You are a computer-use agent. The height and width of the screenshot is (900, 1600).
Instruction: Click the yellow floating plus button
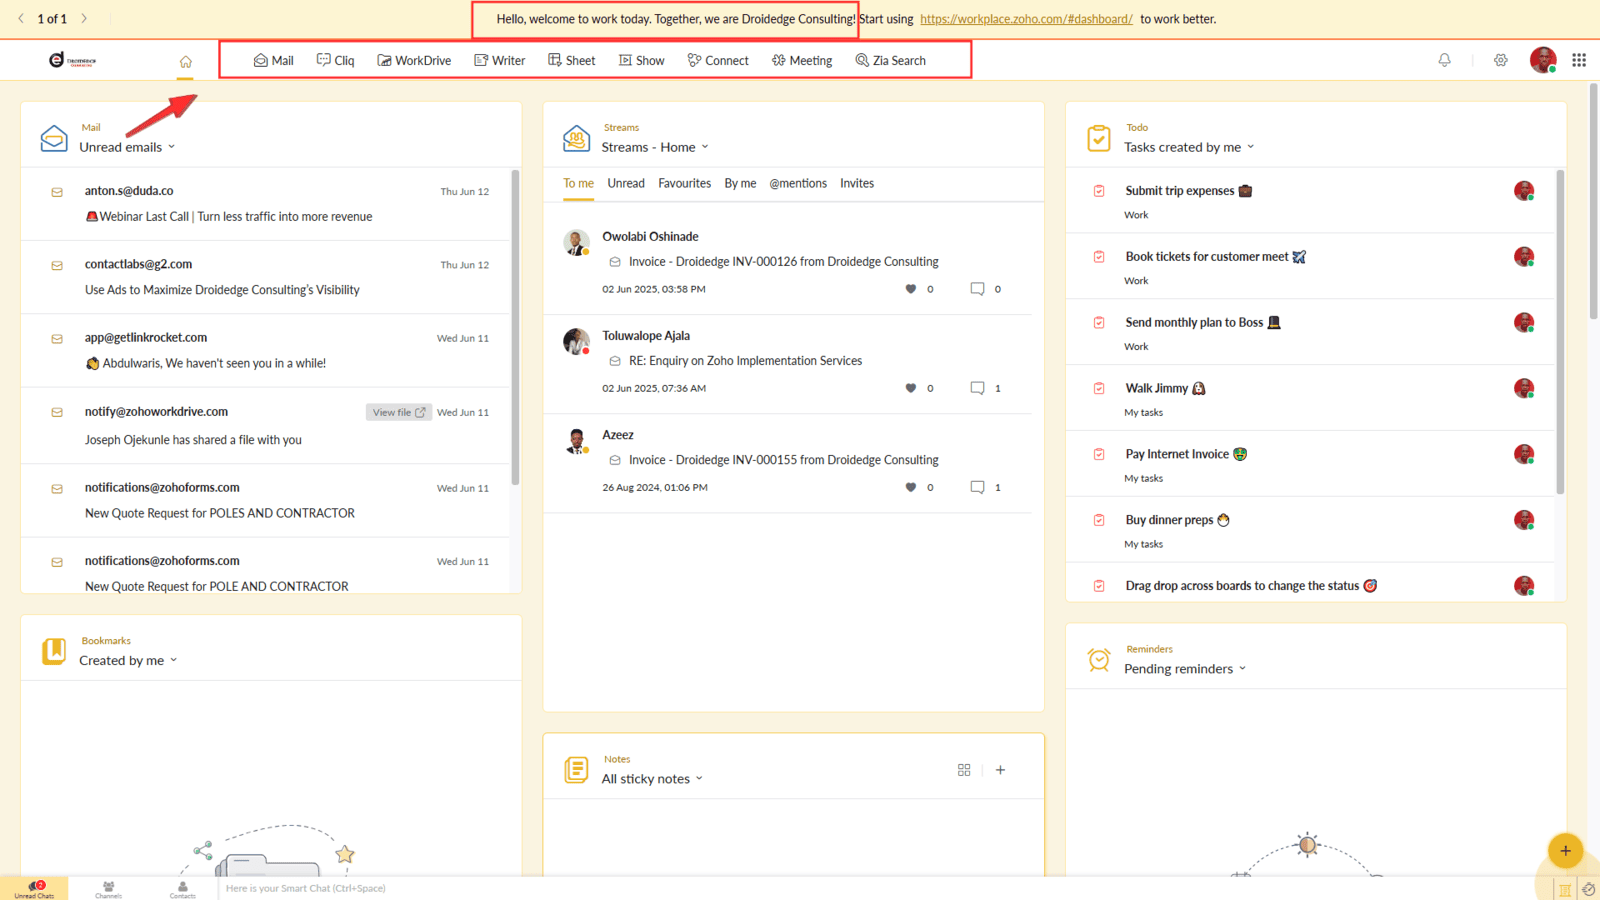1565,851
